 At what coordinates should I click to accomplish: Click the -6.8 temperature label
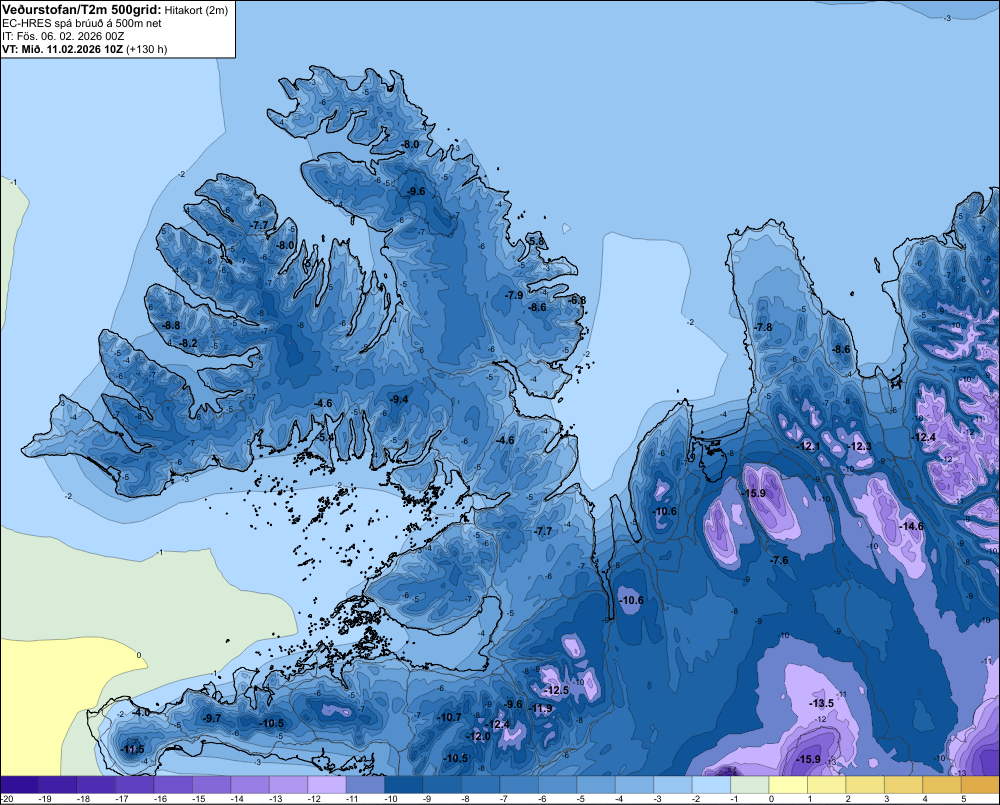(577, 300)
